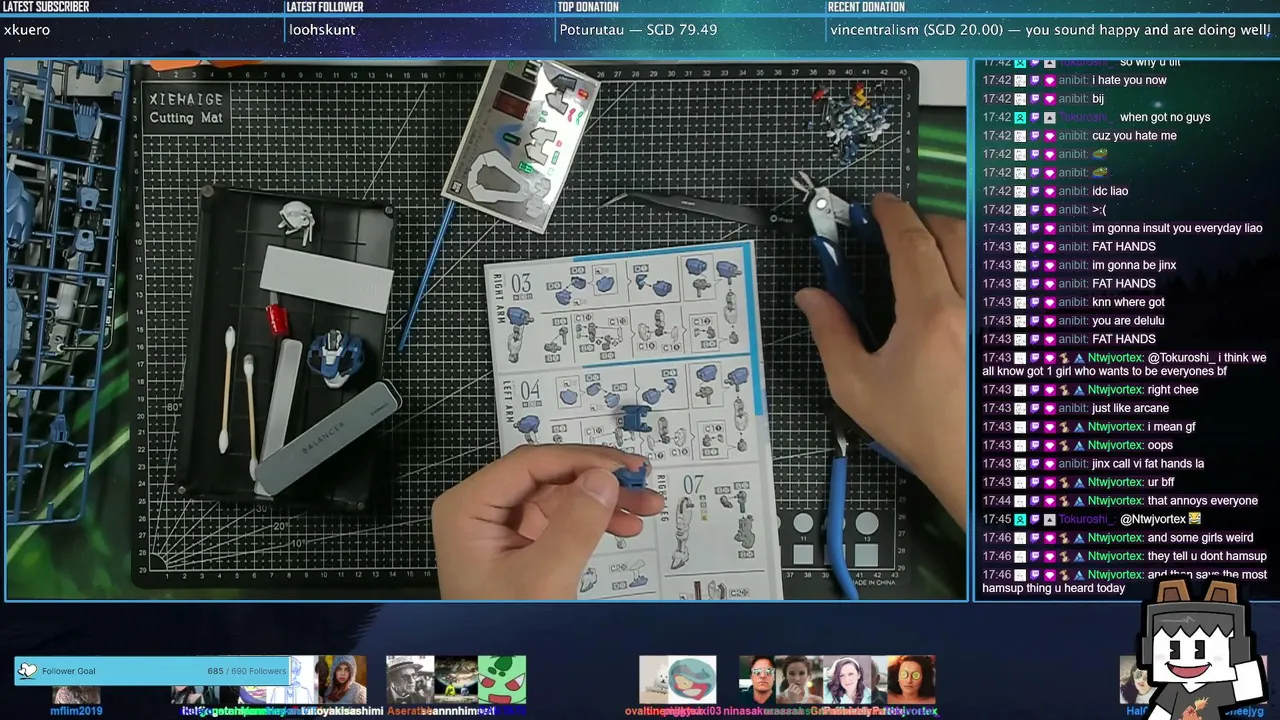1280x720 pixels.
Task: Click the latest subscriber name 'xkuero'
Action: tap(27, 30)
